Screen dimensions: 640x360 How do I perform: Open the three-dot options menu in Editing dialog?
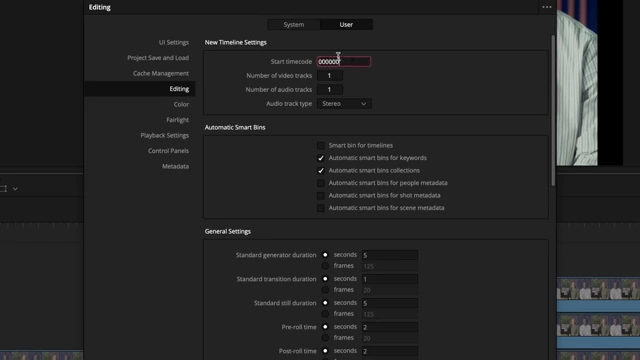(547, 7)
